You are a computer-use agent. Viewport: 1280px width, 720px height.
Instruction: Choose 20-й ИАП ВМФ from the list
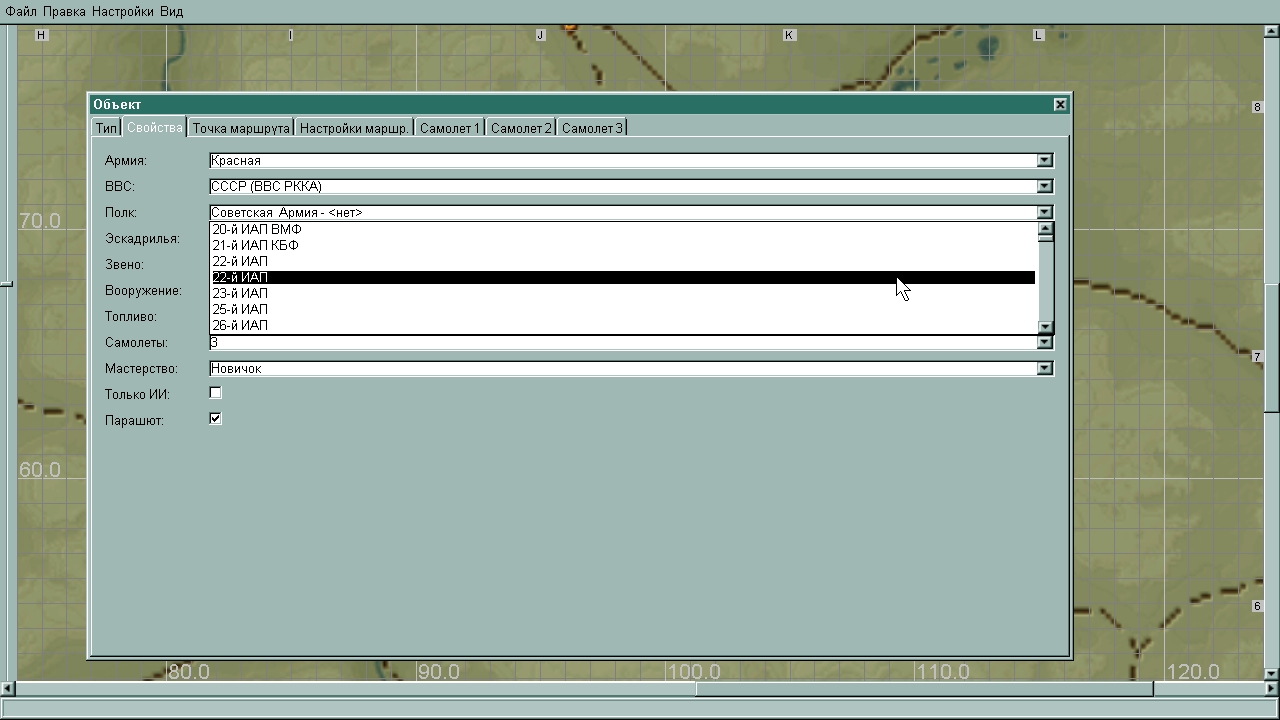click(624, 229)
